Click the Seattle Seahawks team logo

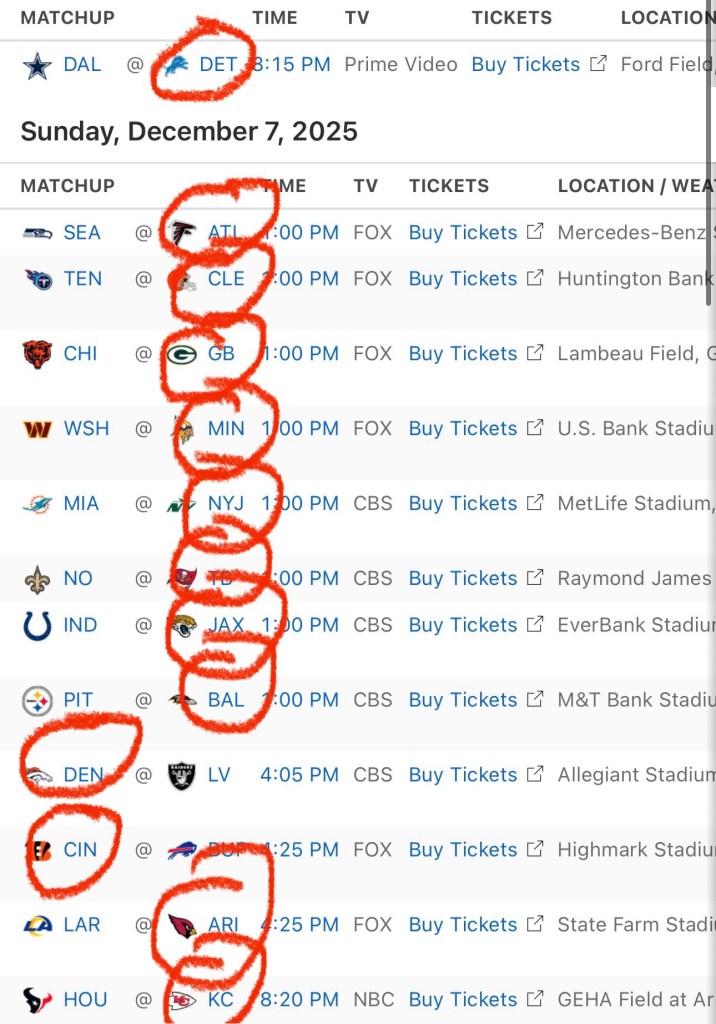(x=37, y=233)
